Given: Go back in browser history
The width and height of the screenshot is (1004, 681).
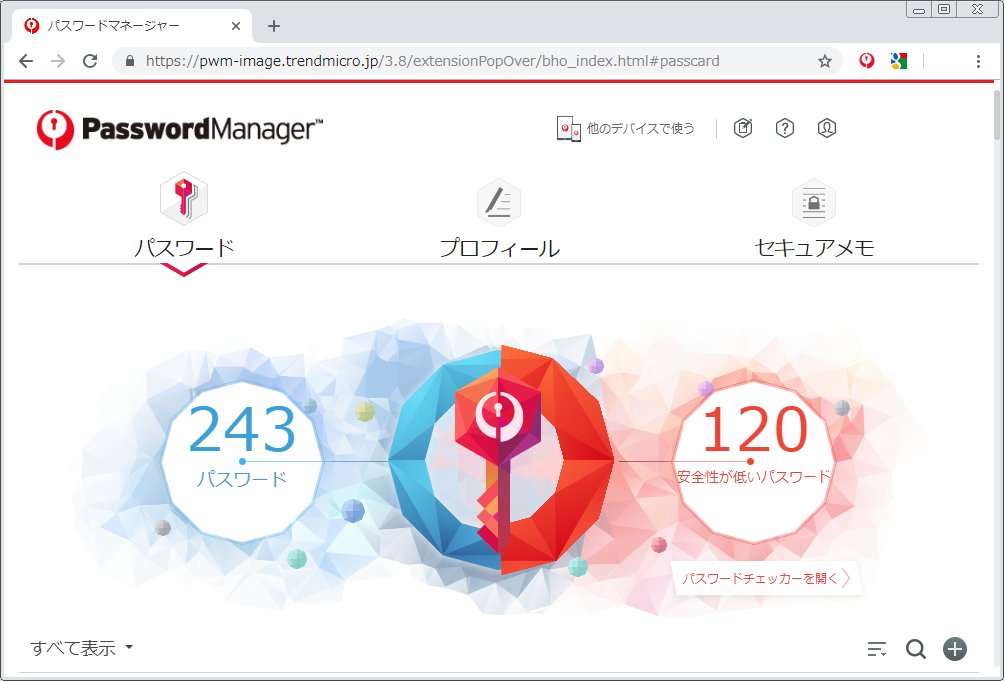Looking at the screenshot, I should (x=26, y=61).
